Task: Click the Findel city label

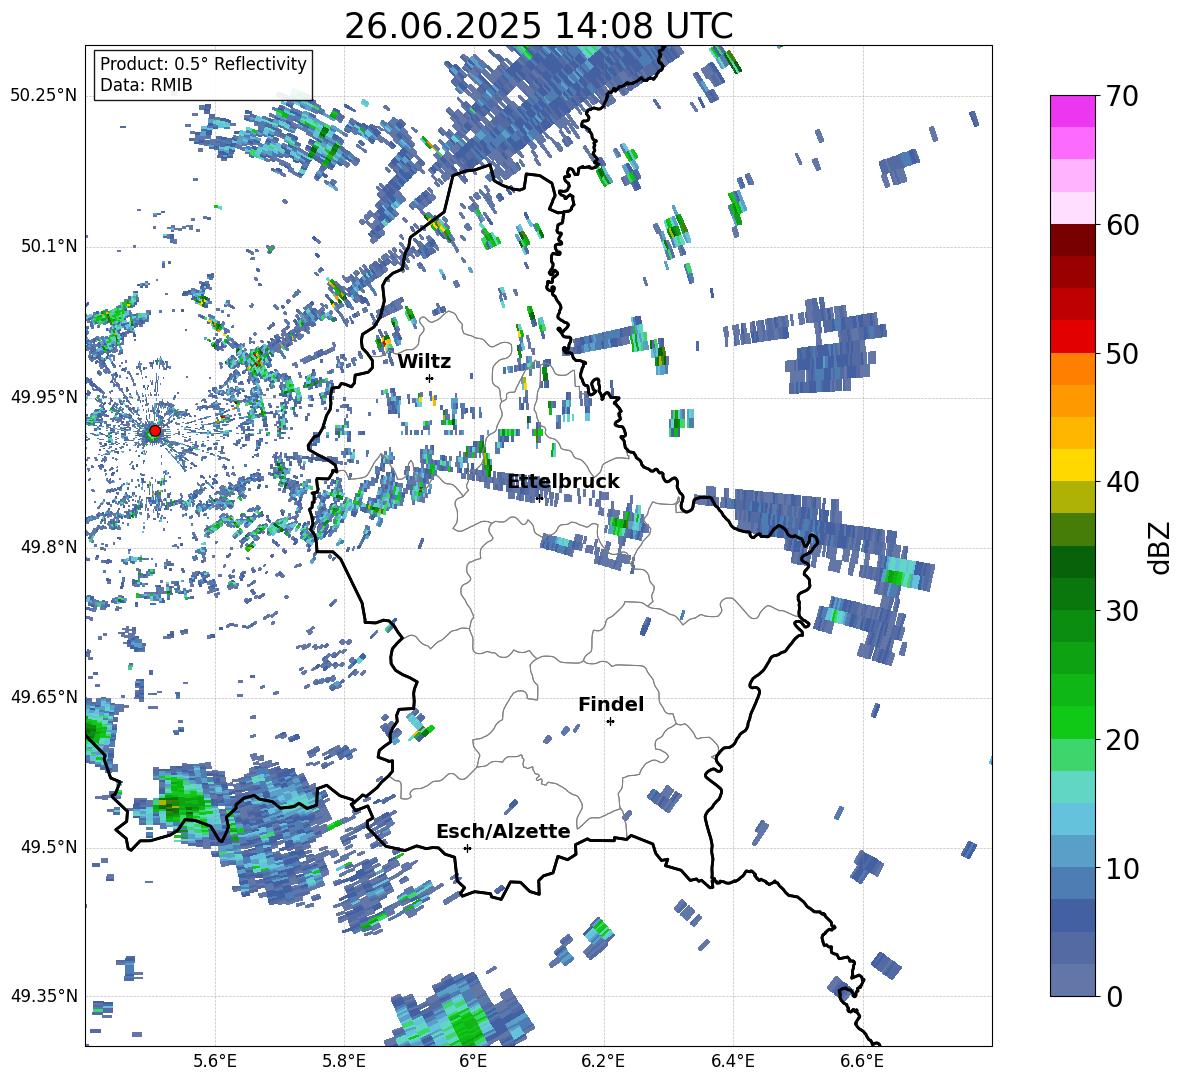Action: click(x=611, y=704)
